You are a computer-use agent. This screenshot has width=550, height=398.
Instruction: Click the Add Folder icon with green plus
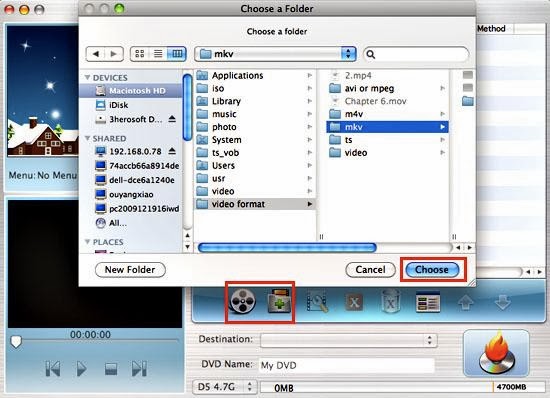279,301
